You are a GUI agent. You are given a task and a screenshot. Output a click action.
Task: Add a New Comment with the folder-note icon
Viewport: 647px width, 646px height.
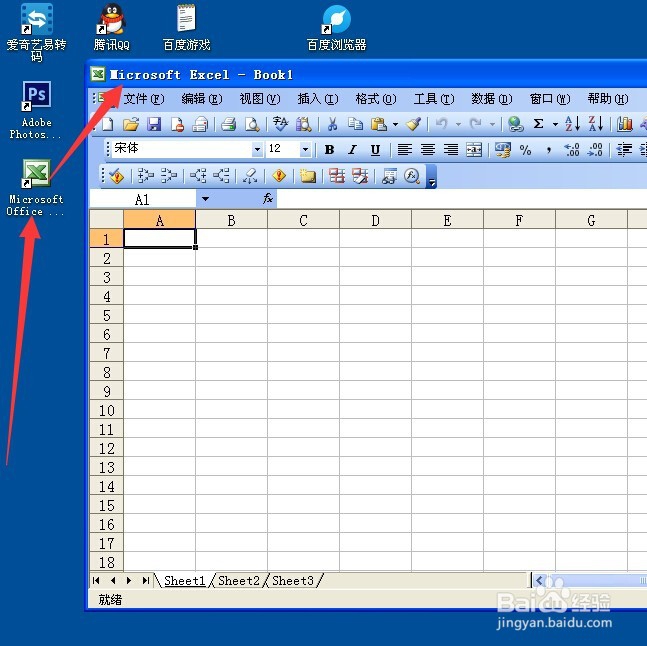pos(307,177)
